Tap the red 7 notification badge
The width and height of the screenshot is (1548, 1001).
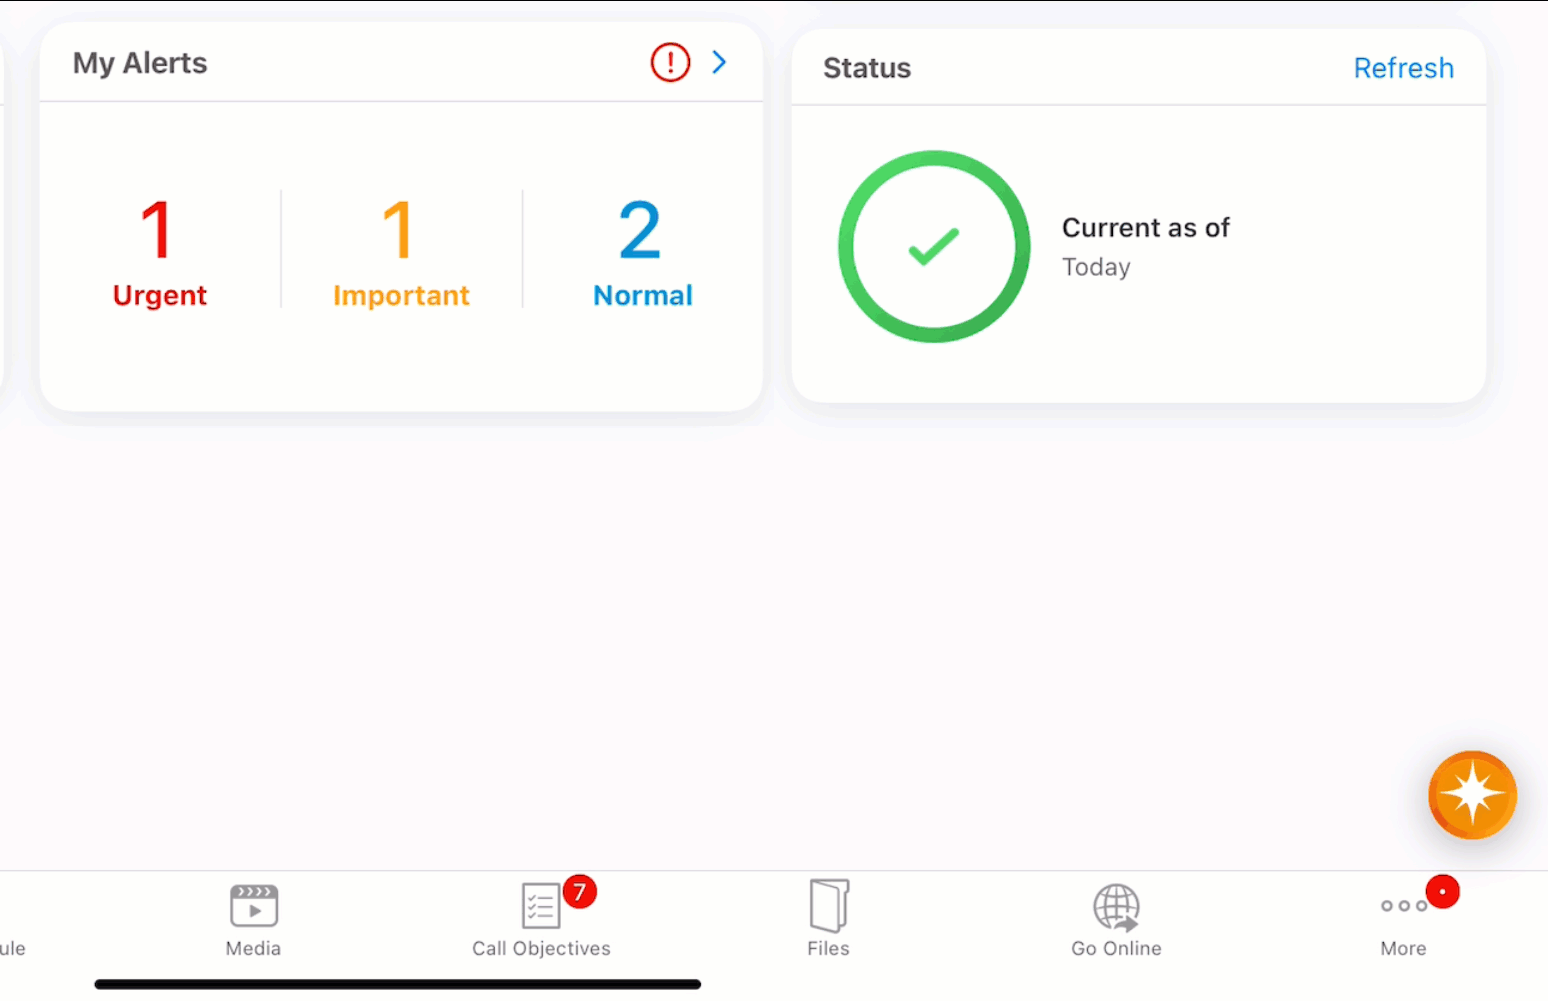pyautogui.click(x=580, y=890)
